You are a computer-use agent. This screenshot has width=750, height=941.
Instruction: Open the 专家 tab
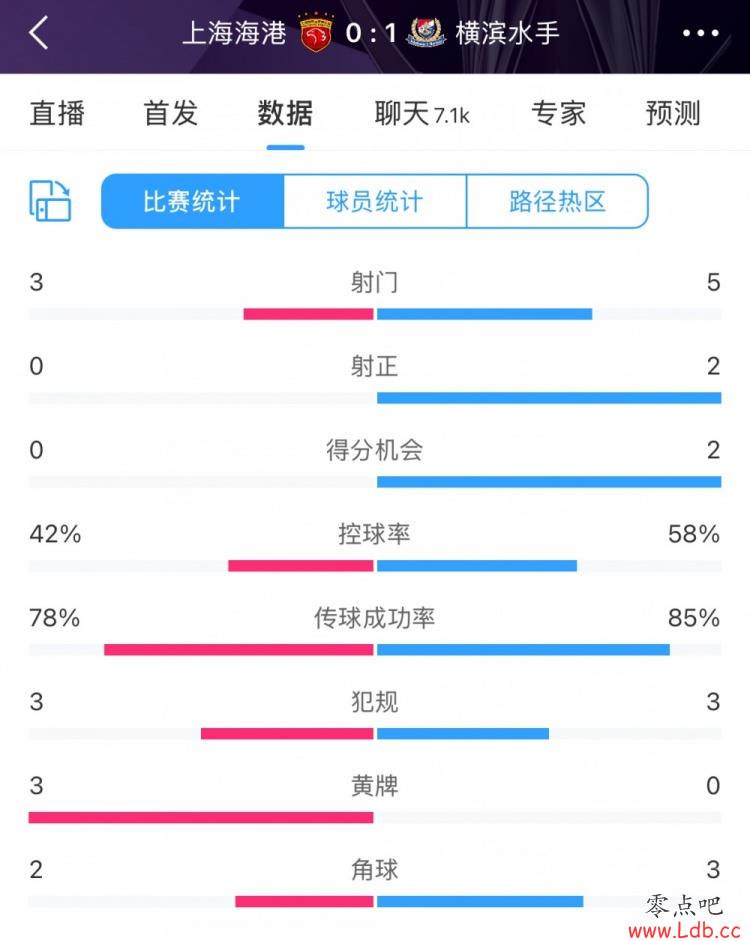click(558, 113)
